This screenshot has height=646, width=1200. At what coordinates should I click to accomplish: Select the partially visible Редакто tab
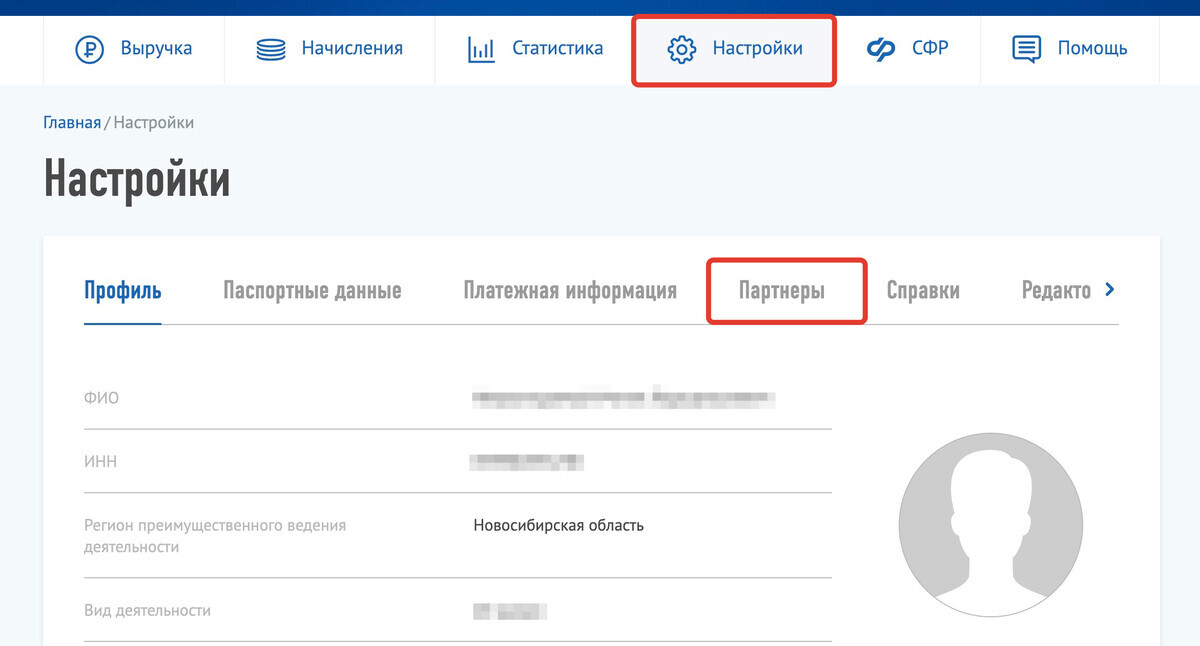tap(1056, 291)
